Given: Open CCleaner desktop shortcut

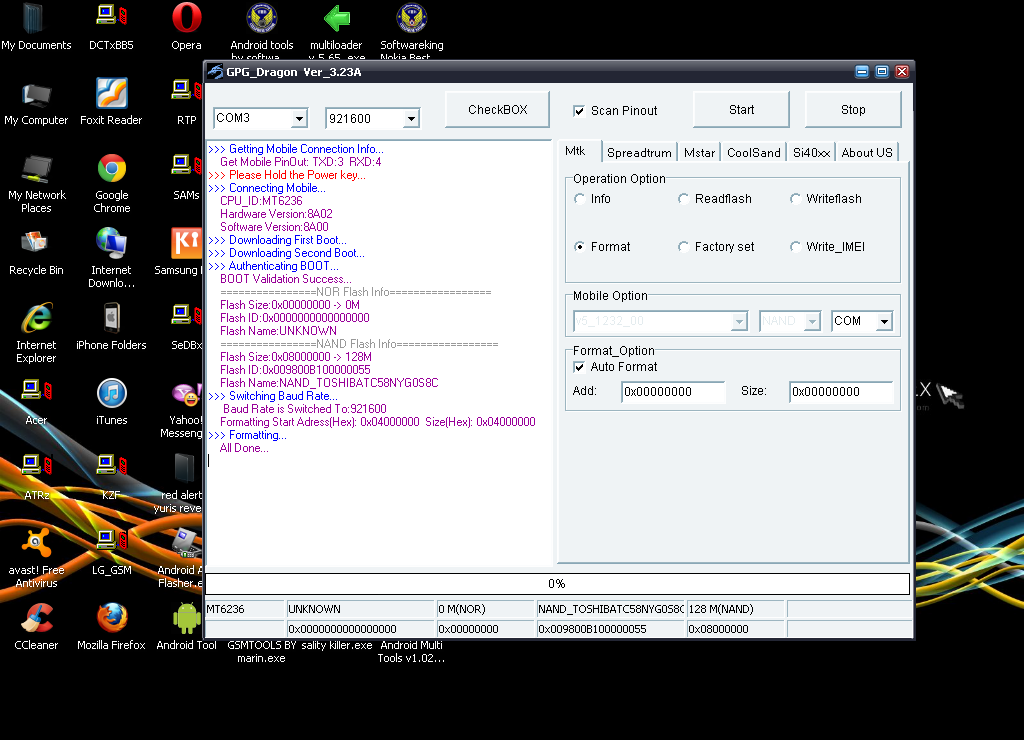Looking at the screenshot, I should click(37, 619).
